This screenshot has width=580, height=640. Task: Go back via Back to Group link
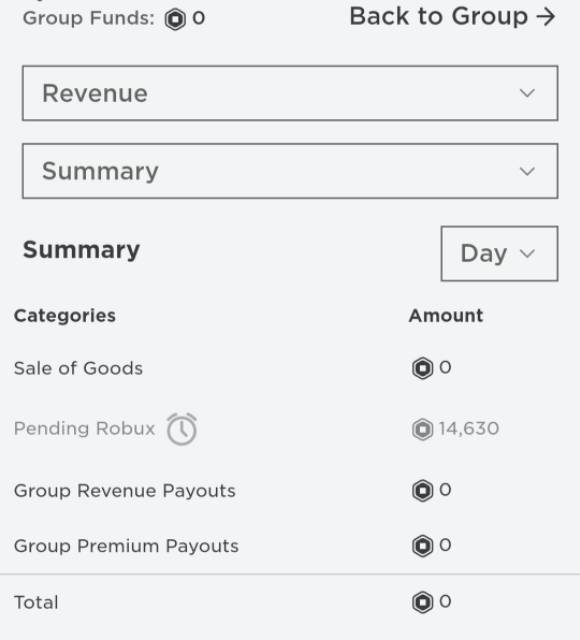pos(452,17)
